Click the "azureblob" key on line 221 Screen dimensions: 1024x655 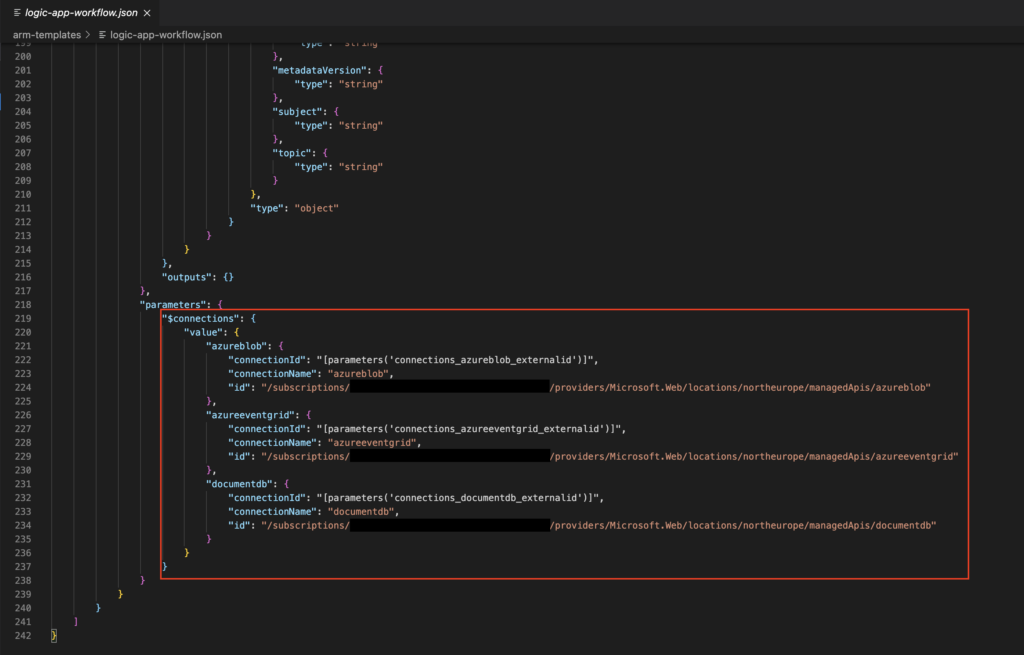coord(236,346)
